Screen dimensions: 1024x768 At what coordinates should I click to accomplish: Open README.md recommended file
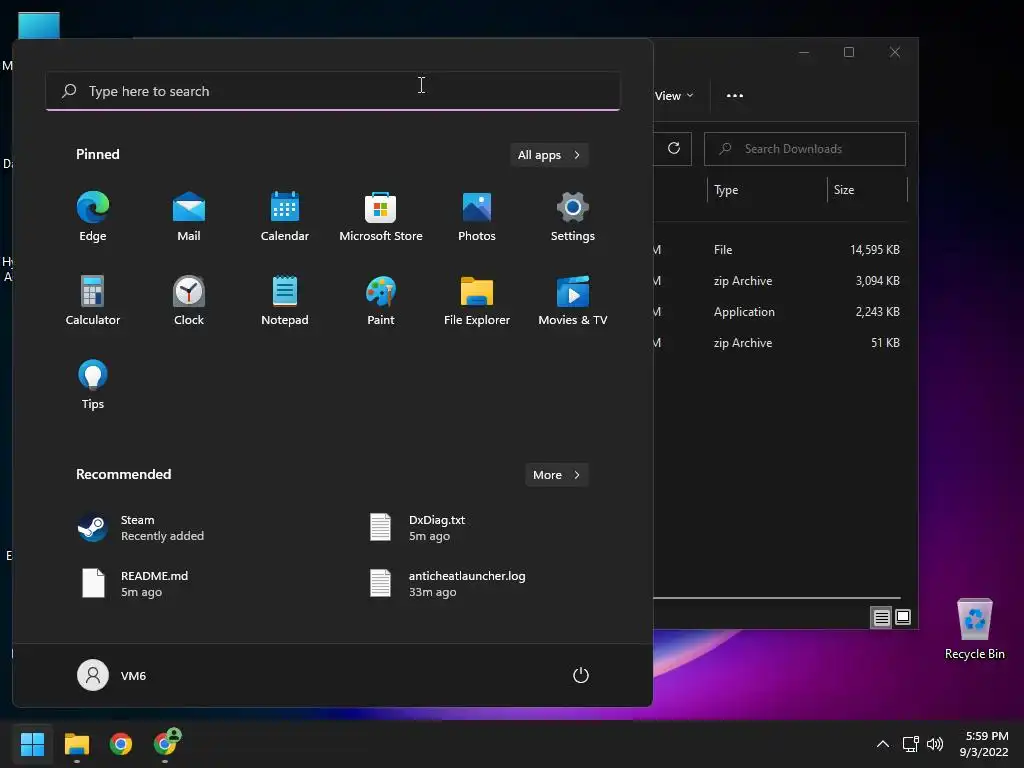(135, 583)
